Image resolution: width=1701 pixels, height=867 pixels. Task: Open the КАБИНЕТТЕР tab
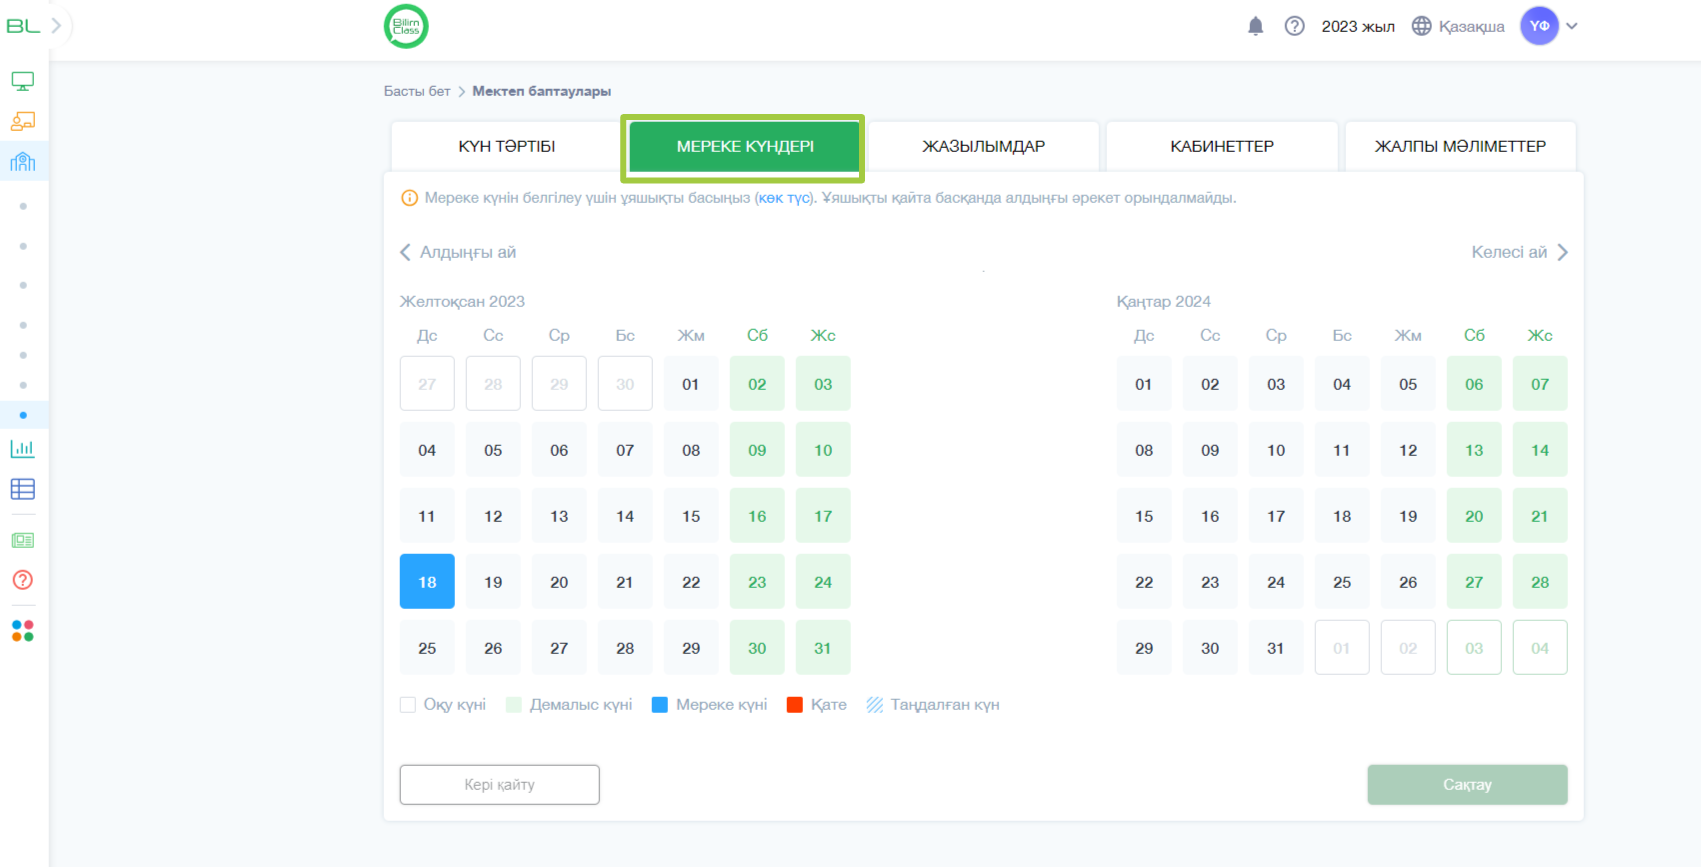pyautogui.click(x=1222, y=146)
